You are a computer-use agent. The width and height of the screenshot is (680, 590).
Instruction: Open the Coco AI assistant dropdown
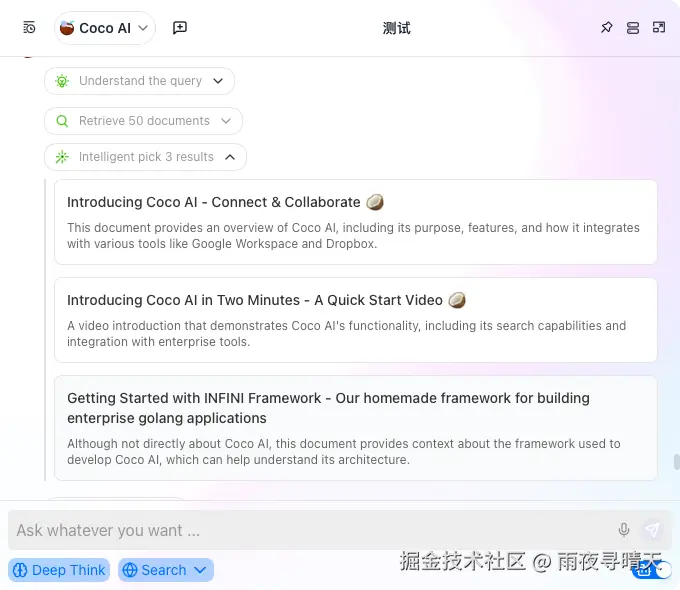tap(105, 28)
